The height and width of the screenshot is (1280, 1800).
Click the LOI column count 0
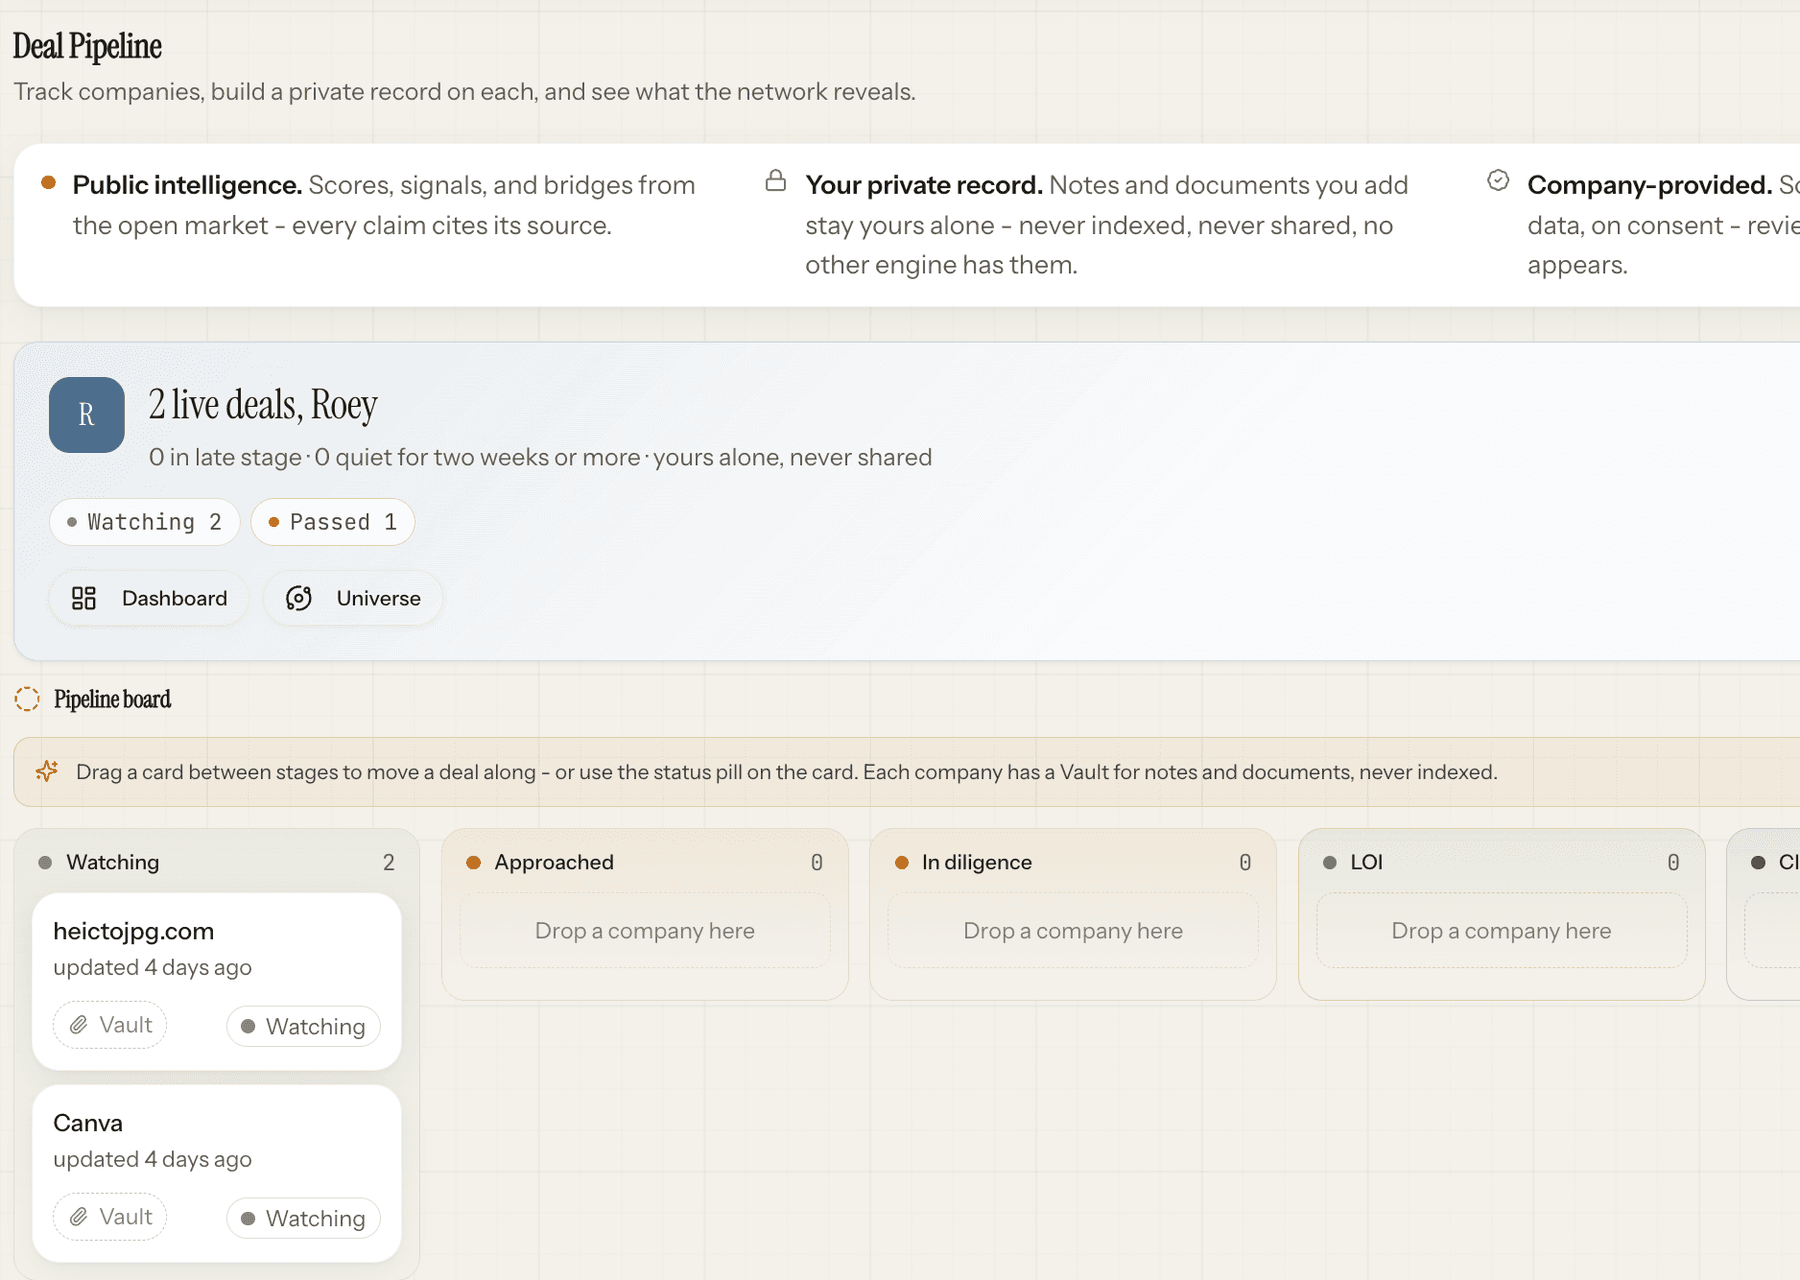point(1673,862)
